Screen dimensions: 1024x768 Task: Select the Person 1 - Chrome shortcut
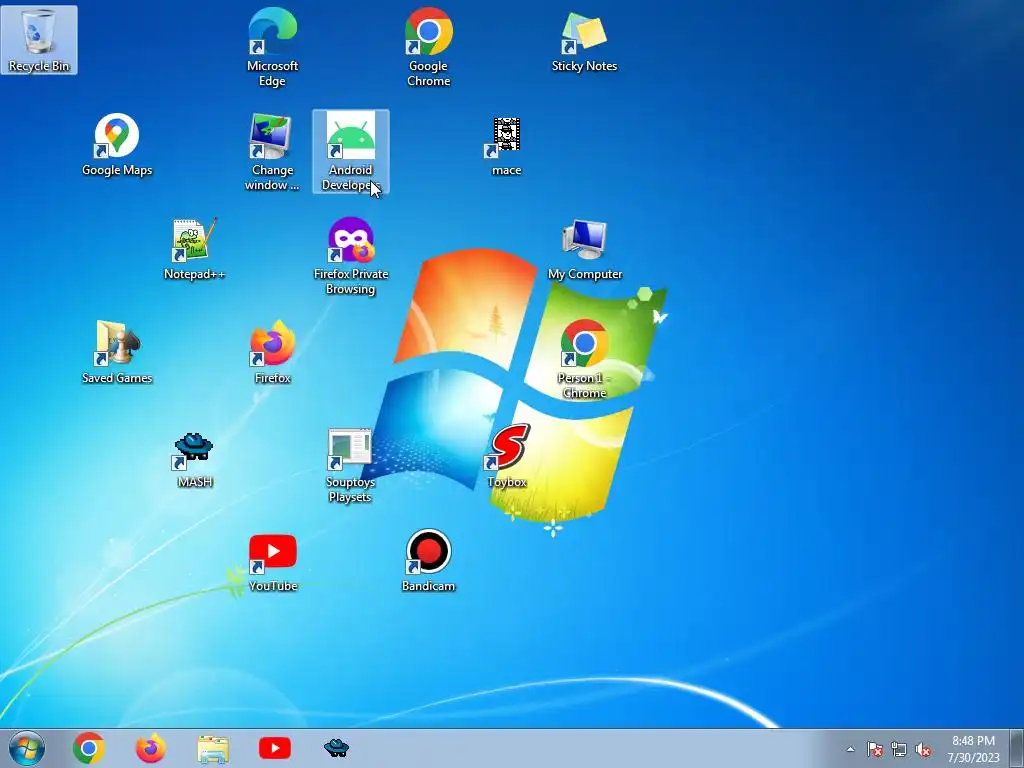point(584,359)
